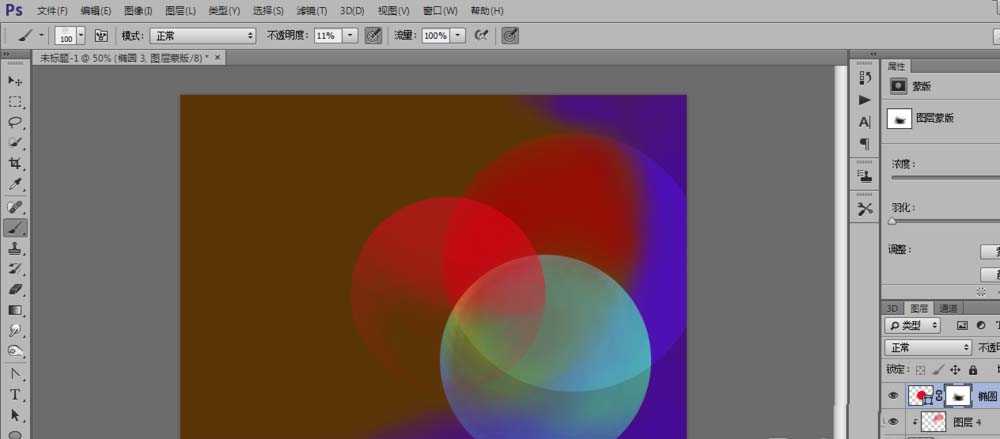Open the 滤镜(T) menu

308,10
